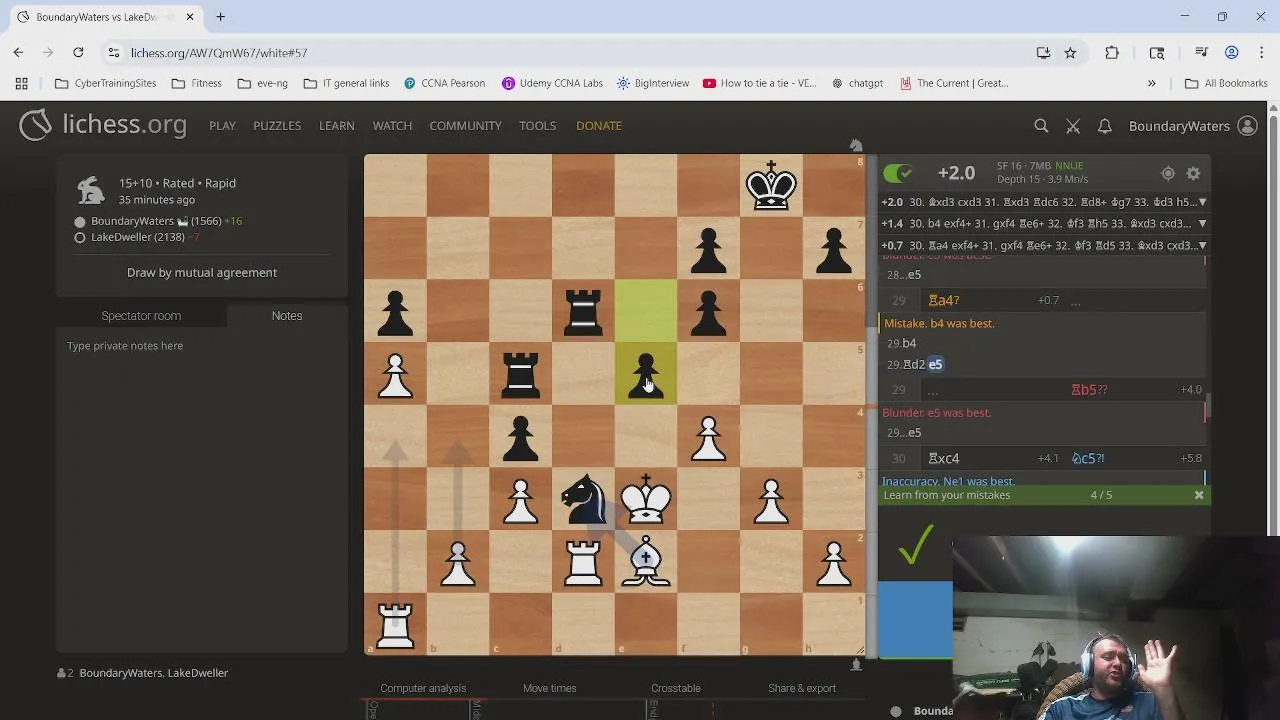
Task: Switch to the Notes tab
Action: [287, 316]
